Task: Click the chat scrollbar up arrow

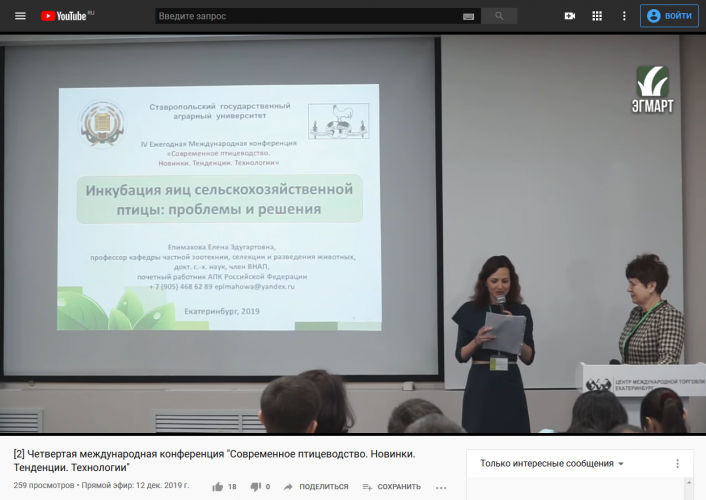Action: click(x=689, y=482)
